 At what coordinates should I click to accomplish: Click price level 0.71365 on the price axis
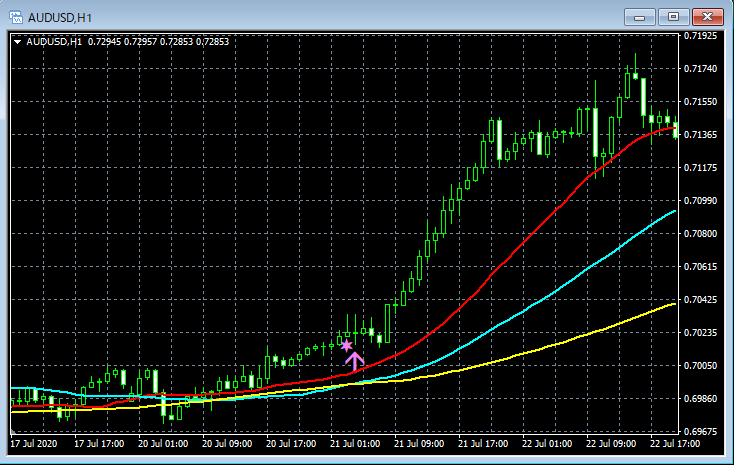point(700,134)
